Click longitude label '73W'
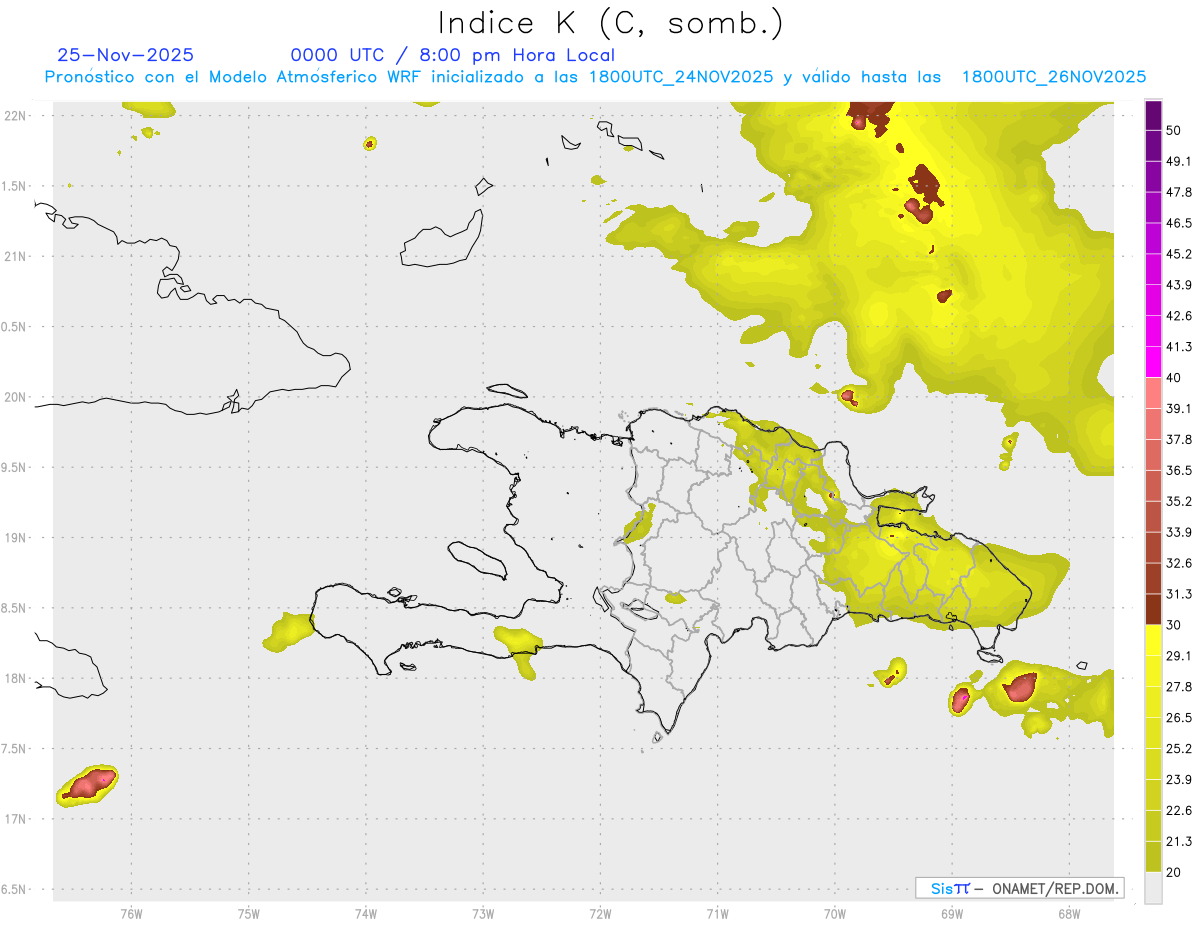Viewport: 1200px width, 927px height. 483,914
